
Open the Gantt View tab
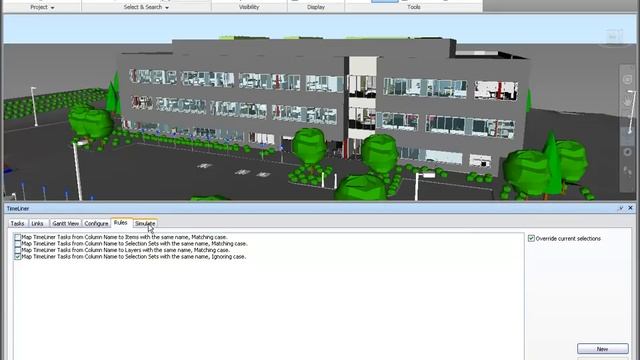tap(65, 223)
